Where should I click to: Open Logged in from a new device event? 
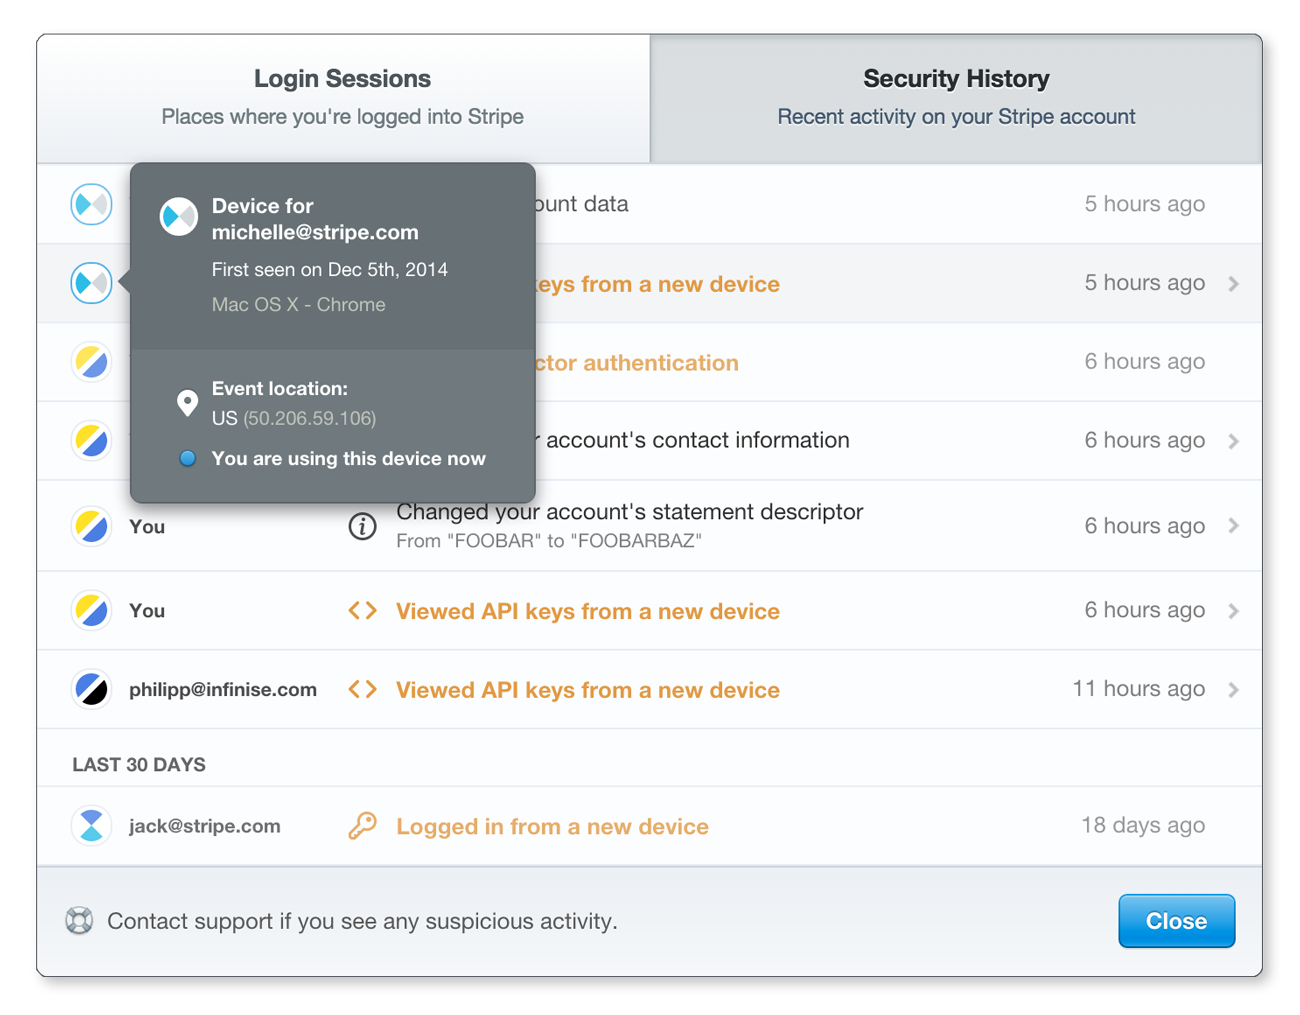(552, 827)
